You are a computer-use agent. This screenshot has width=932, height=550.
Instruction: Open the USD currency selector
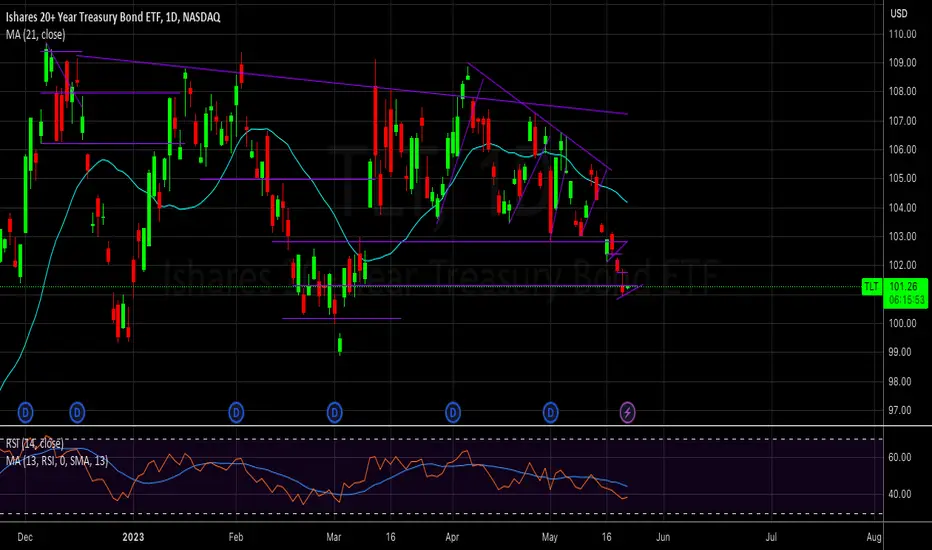(x=899, y=14)
